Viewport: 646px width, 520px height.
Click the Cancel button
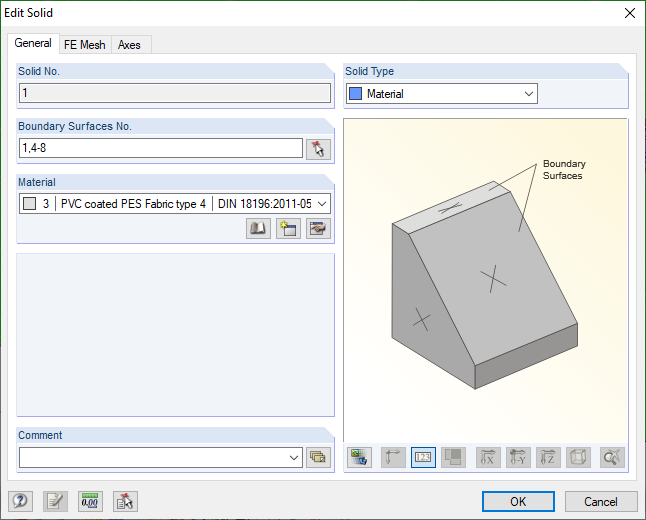[601, 501]
